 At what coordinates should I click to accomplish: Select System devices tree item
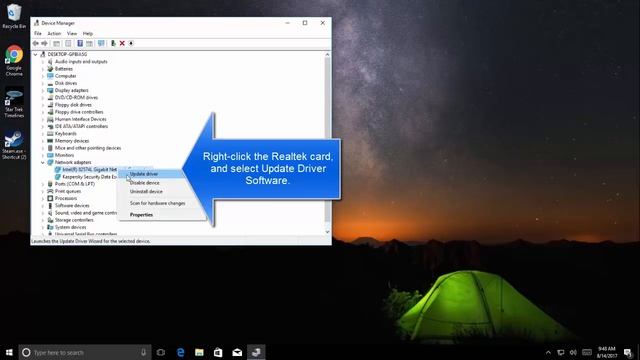coord(71,227)
